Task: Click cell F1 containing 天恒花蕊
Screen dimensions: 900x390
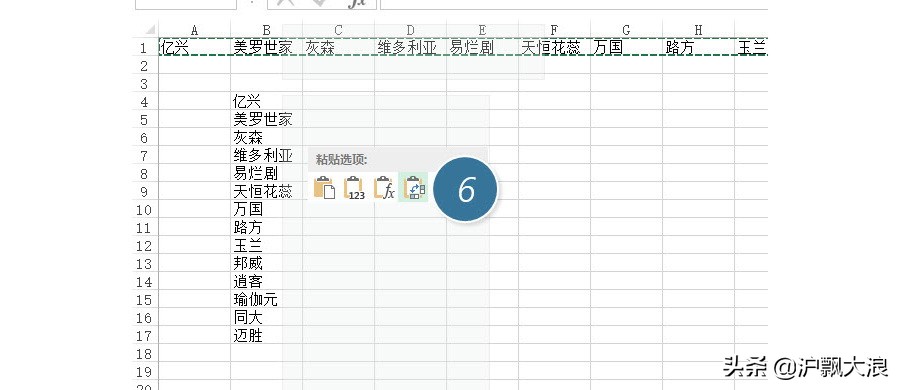Action: [x=554, y=47]
